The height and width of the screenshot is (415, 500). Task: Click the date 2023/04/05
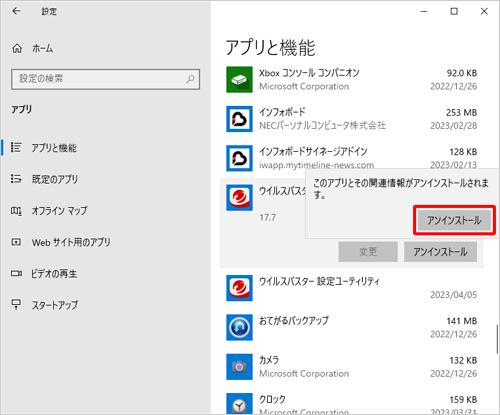point(453,295)
